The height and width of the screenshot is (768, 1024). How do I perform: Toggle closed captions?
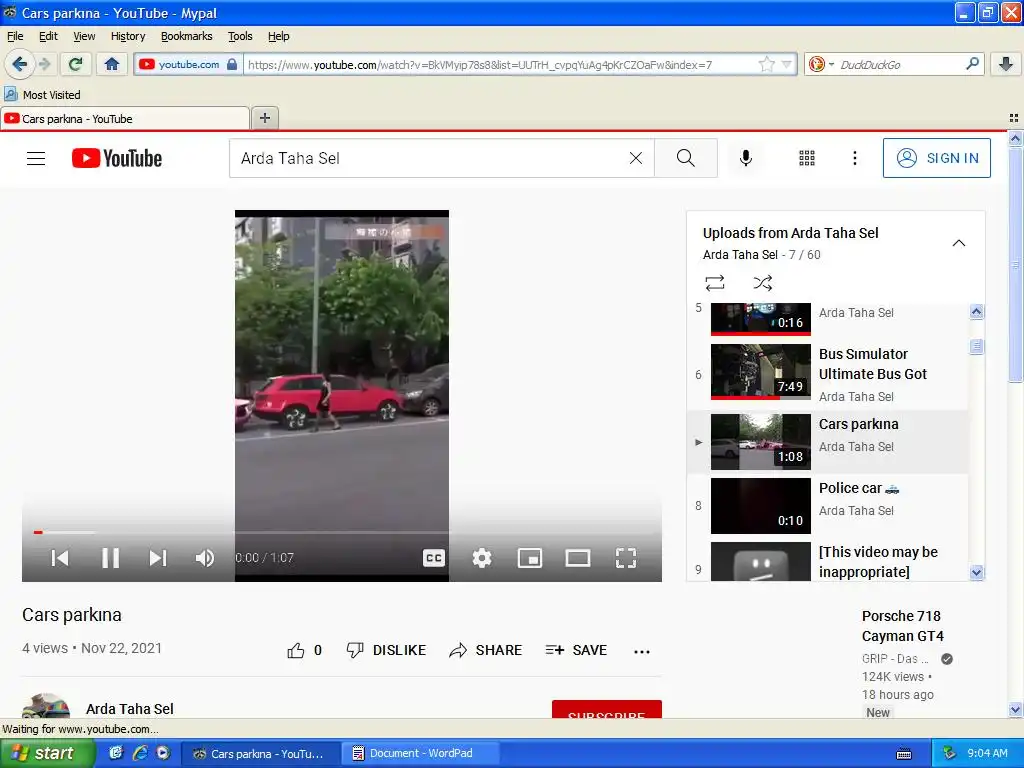434,558
